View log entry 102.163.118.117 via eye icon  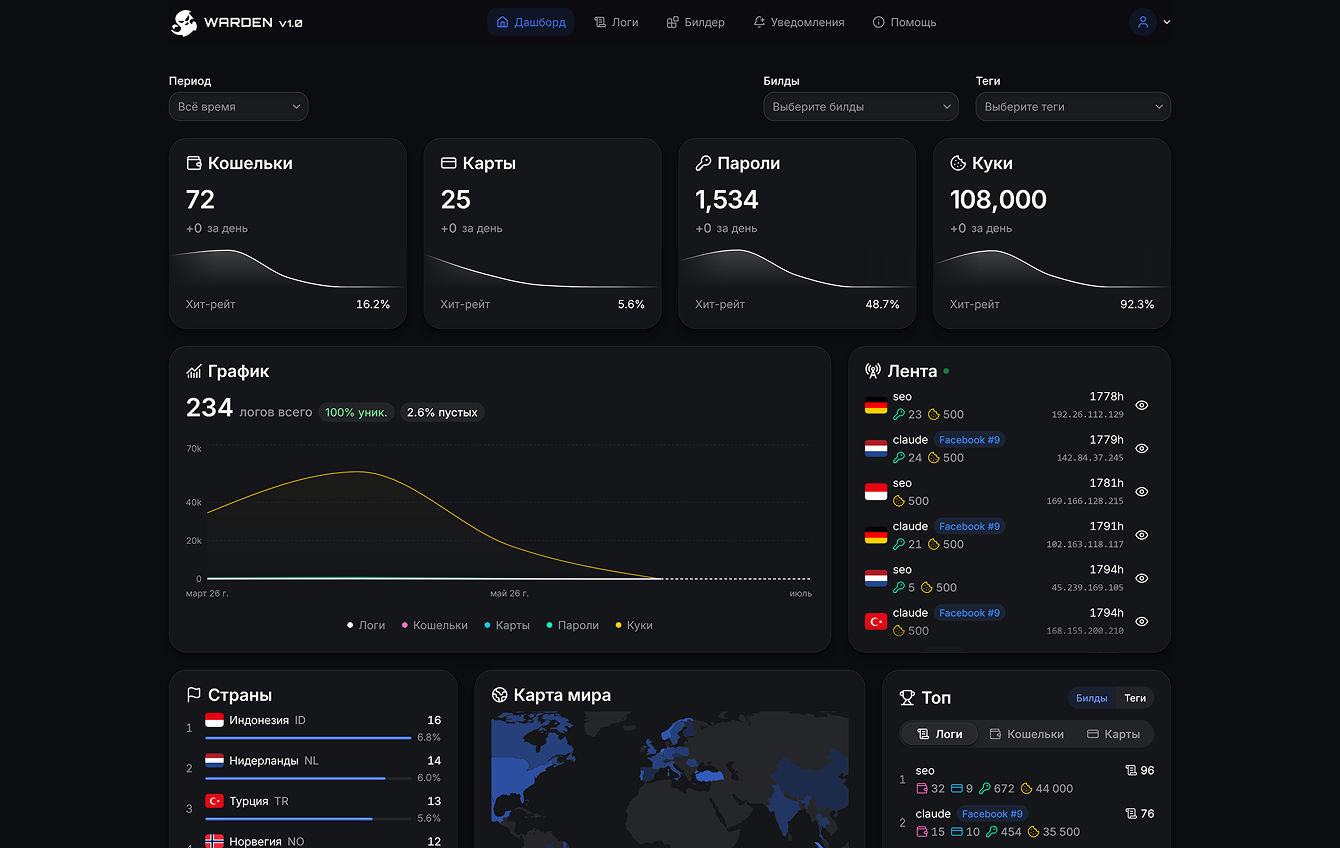(x=1142, y=535)
